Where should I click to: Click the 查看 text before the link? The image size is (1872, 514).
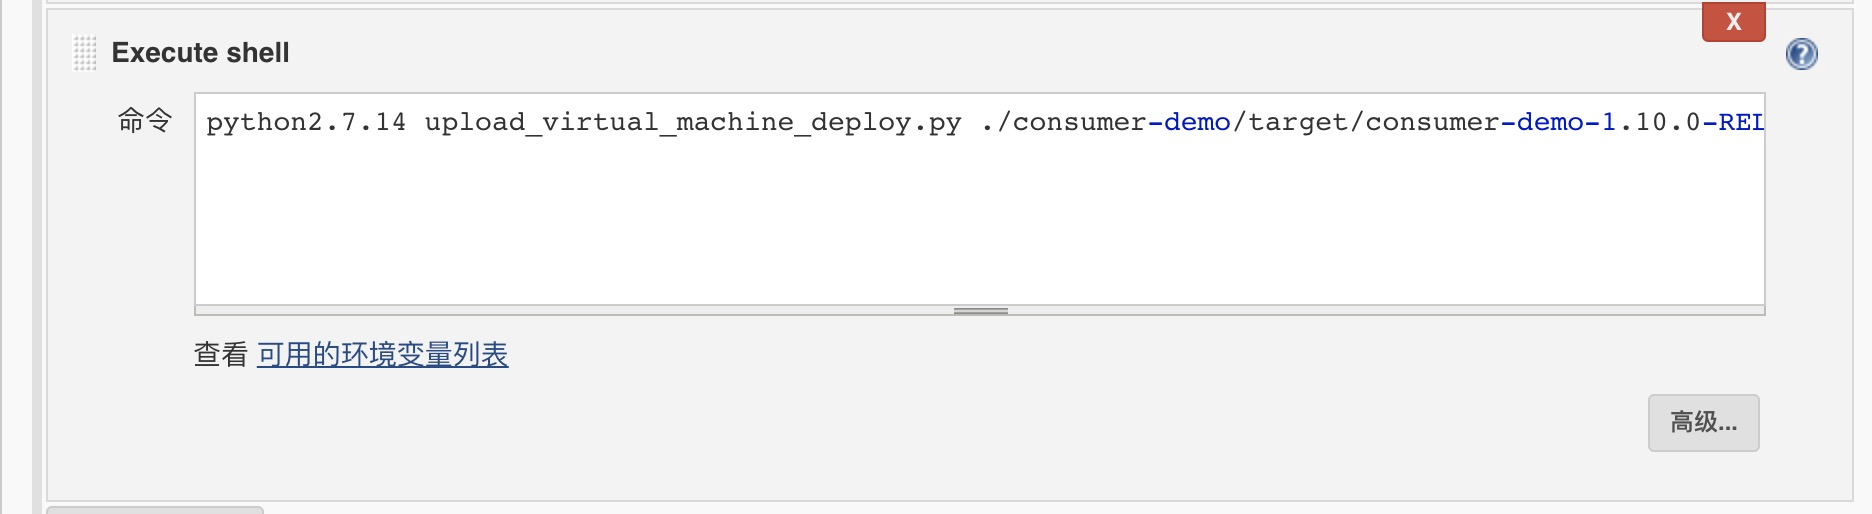220,355
